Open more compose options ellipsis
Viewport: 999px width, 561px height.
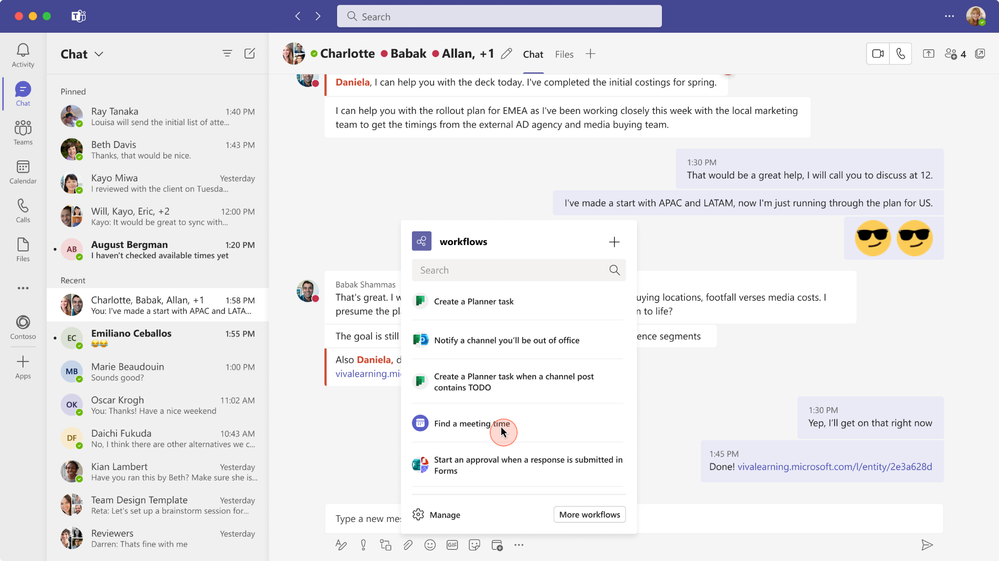[x=519, y=545]
